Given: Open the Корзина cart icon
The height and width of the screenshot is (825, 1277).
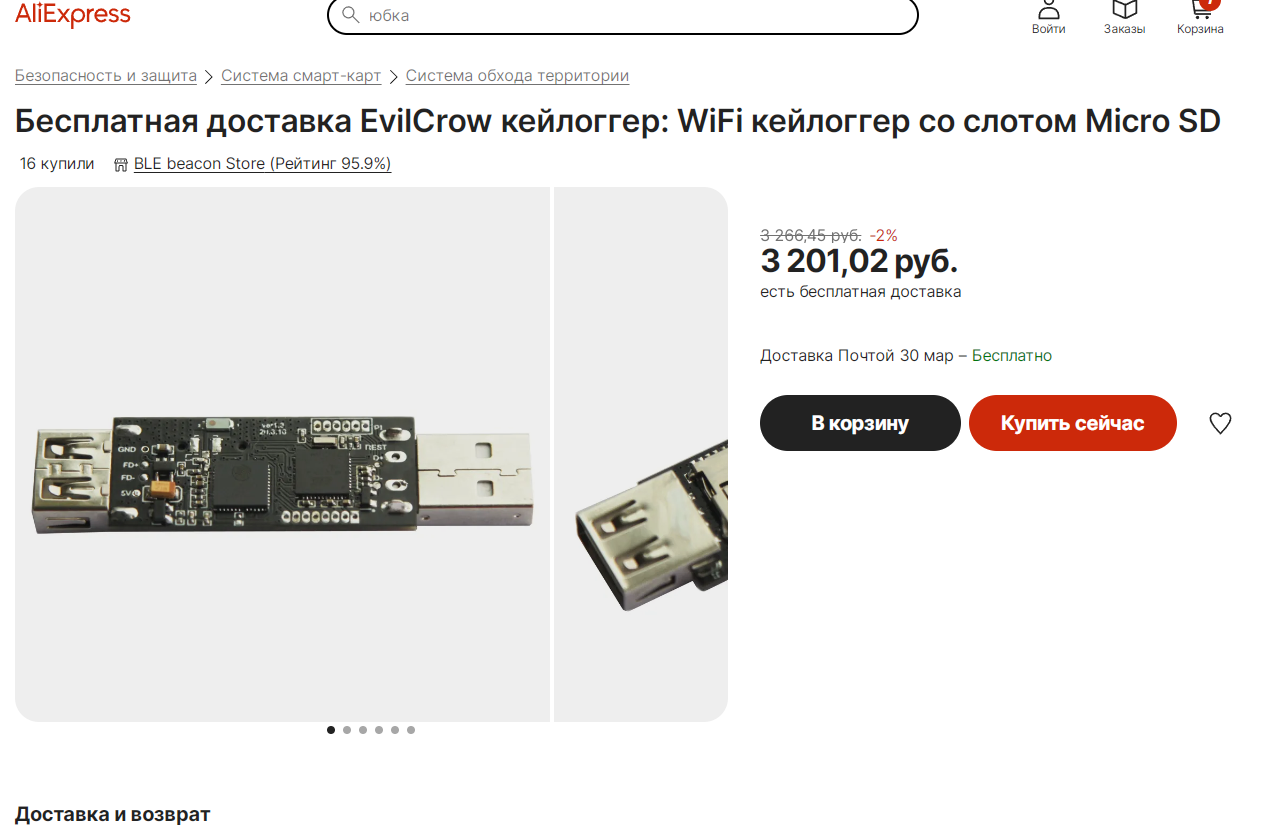Looking at the screenshot, I should (x=1201, y=9).
